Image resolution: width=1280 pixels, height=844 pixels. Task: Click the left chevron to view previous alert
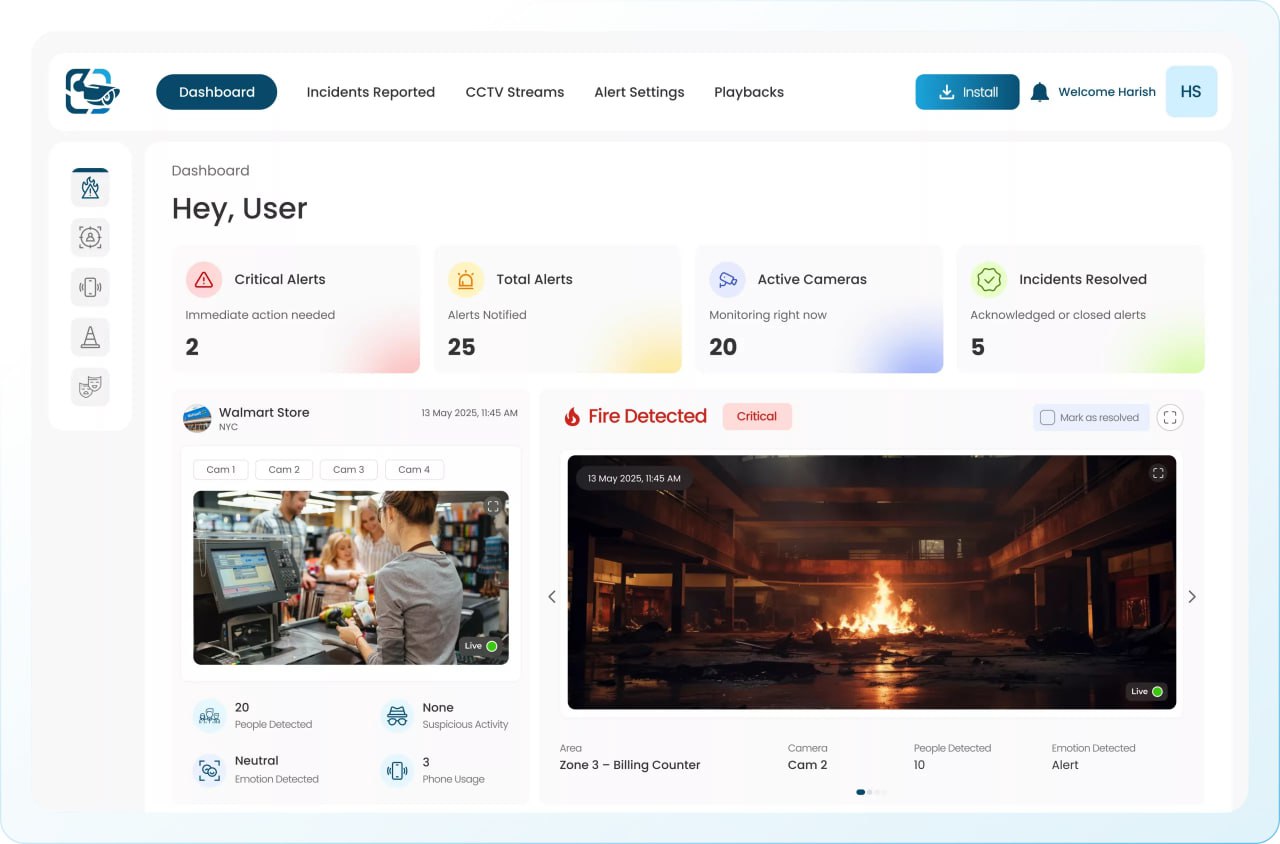click(551, 596)
